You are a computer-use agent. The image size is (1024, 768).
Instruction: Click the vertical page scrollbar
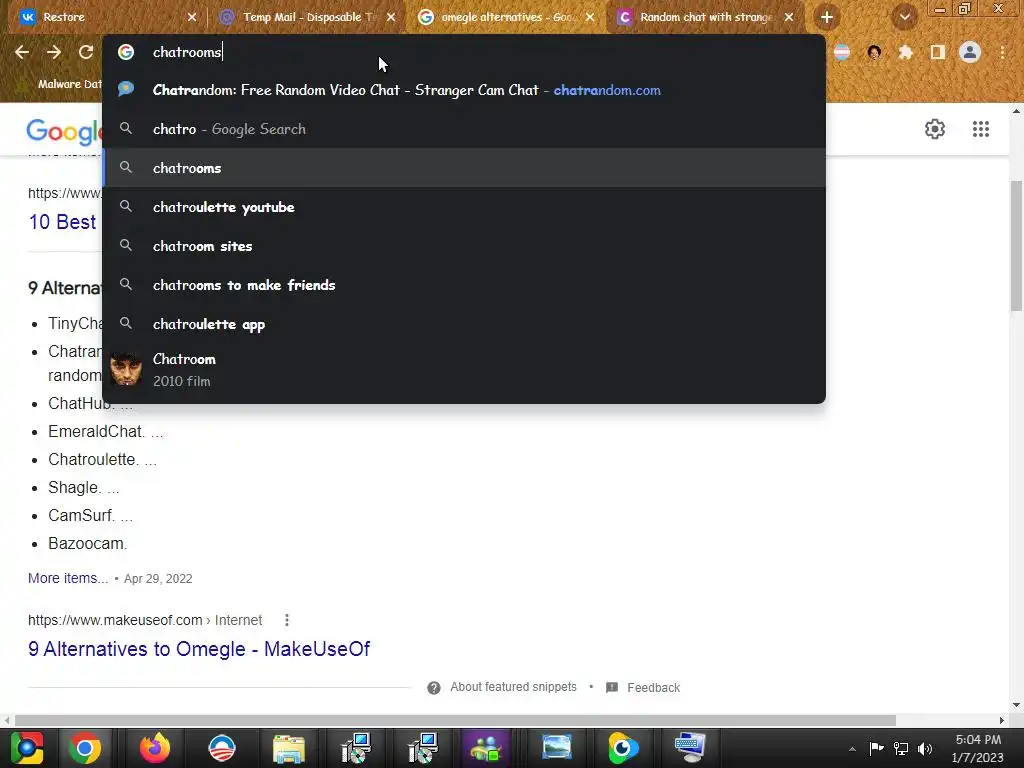[x=1017, y=246]
